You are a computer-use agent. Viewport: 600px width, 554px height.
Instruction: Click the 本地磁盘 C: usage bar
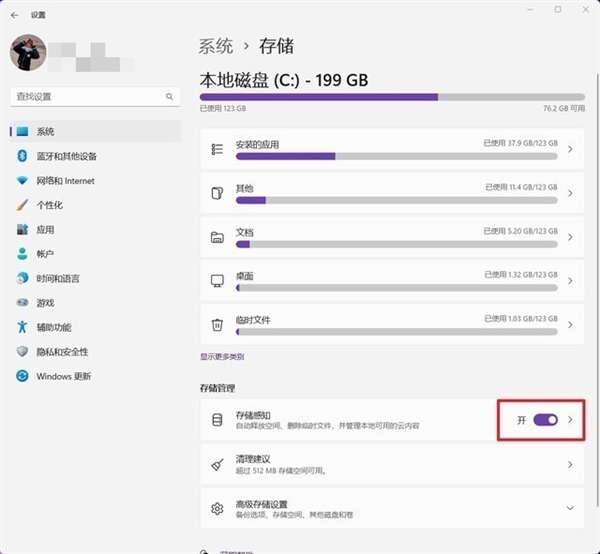(x=392, y=97)
